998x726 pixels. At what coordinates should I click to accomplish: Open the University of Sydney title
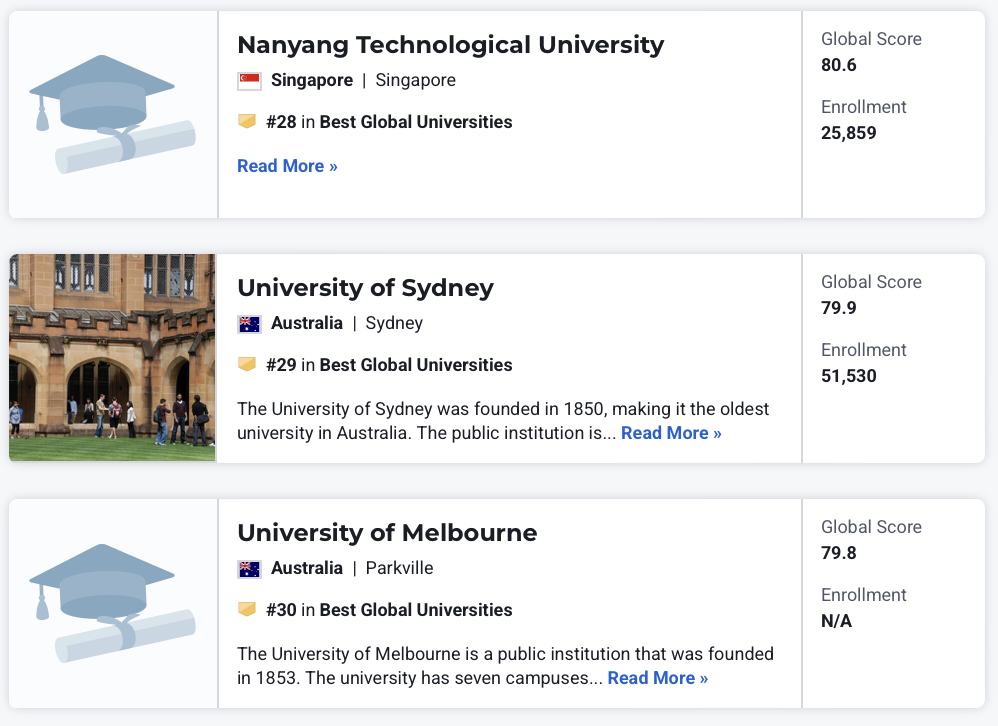pos(365,288)
